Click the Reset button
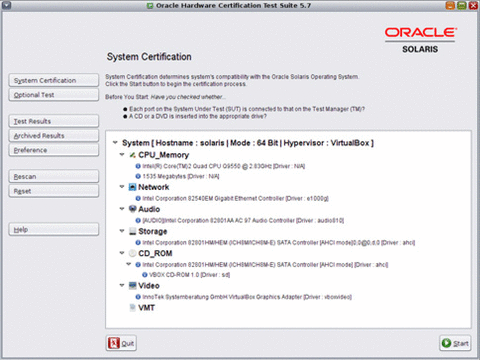 (x=54, y=191)
